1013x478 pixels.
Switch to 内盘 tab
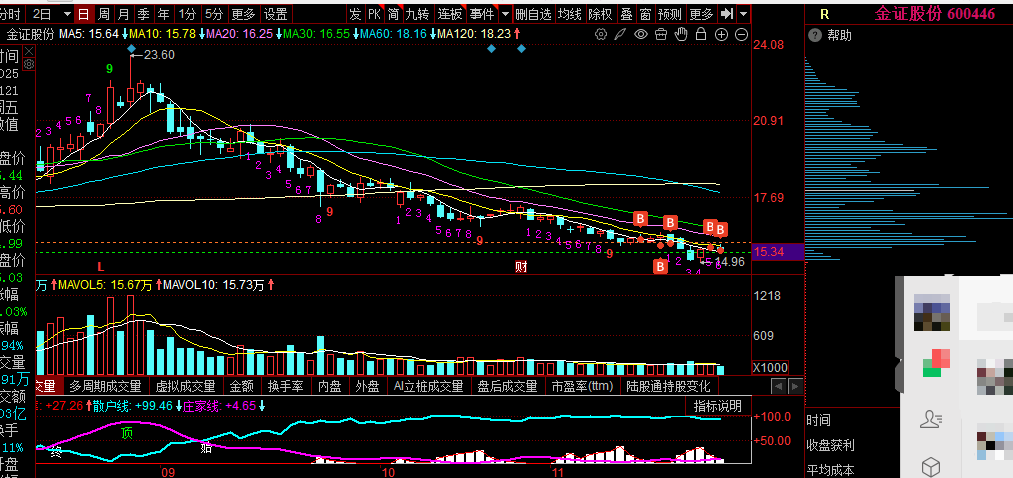point(329,386)
